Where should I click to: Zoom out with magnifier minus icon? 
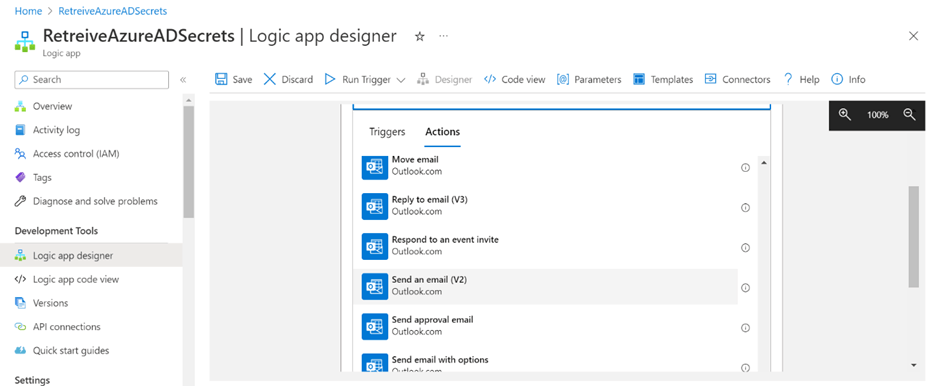tap(909, 114)
